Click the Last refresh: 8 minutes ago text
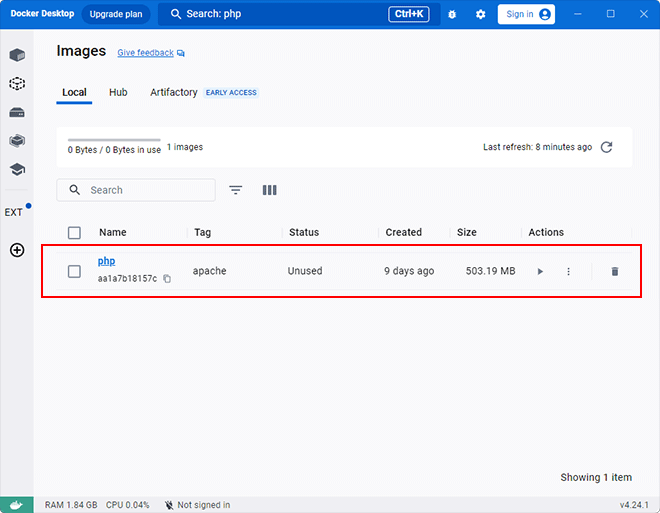The height and width of the screenshot is (513, 660). 537,147
